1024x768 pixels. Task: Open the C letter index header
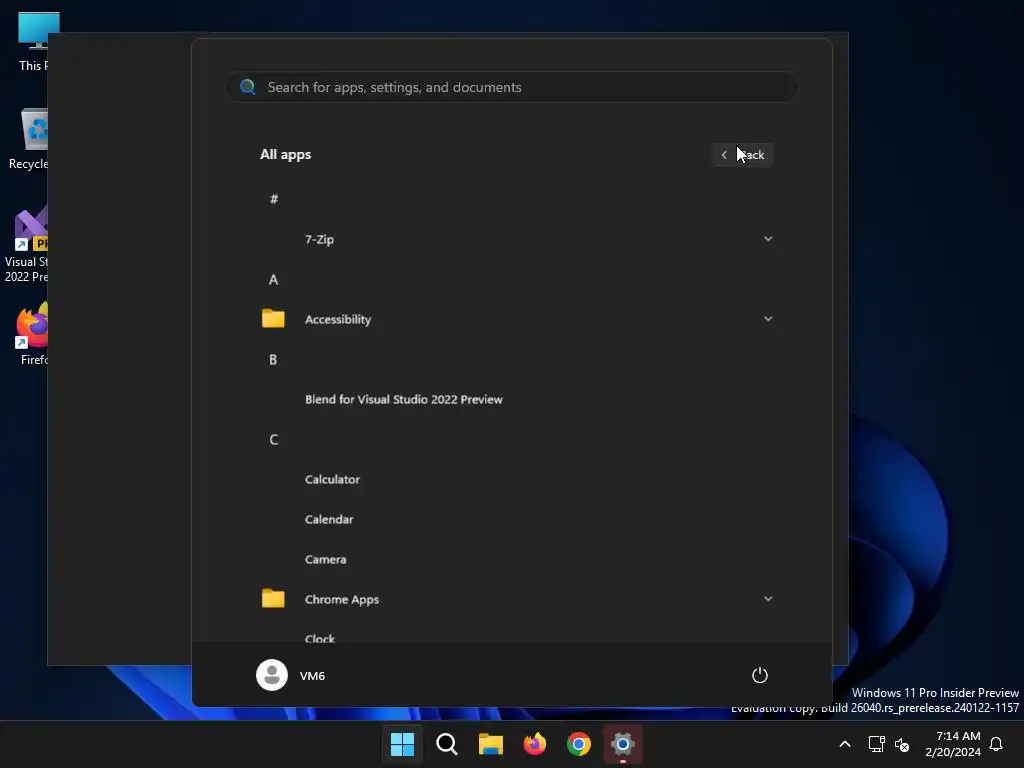pyautogui.click(x=274, y=440)
